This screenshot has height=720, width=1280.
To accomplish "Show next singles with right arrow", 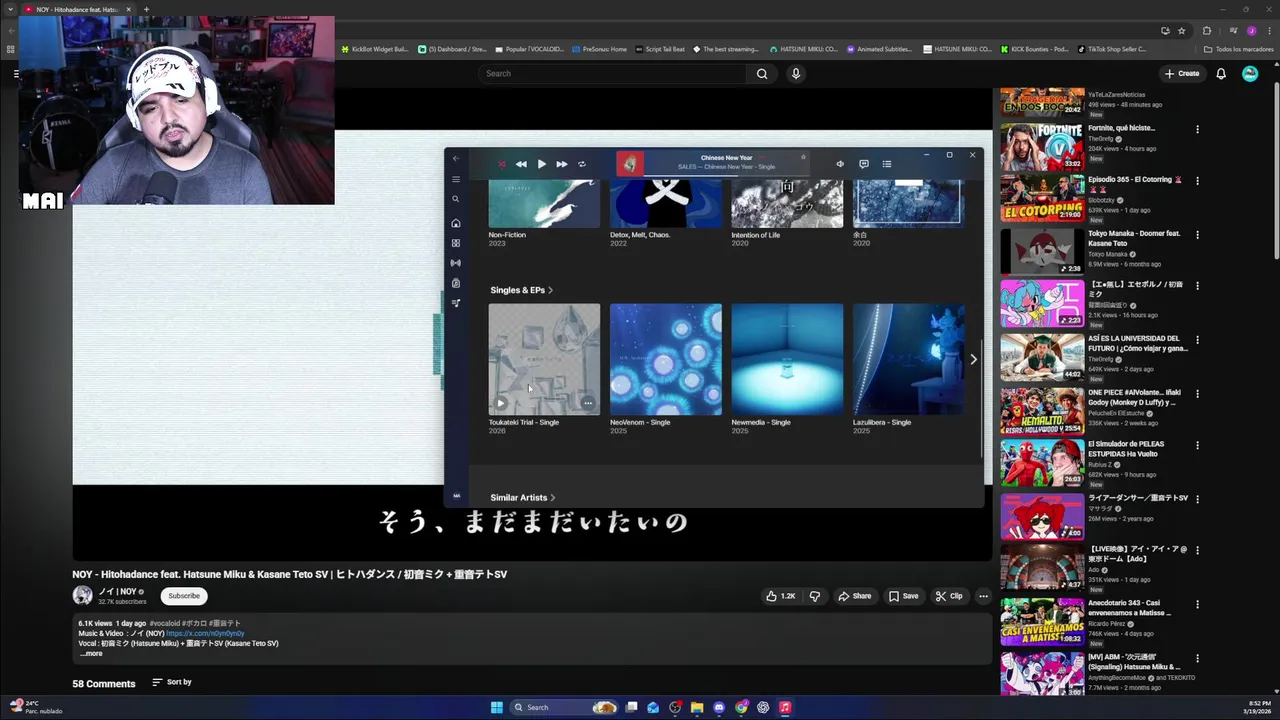I will (973, 359).
